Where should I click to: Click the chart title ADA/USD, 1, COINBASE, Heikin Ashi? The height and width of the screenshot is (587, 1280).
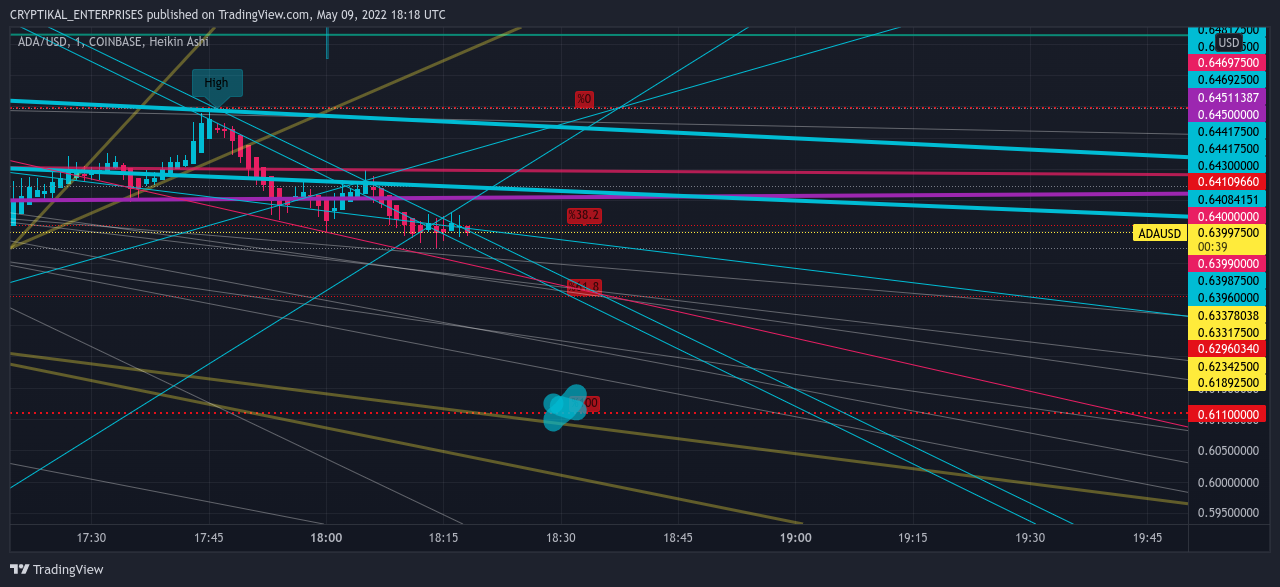(113, 42)
